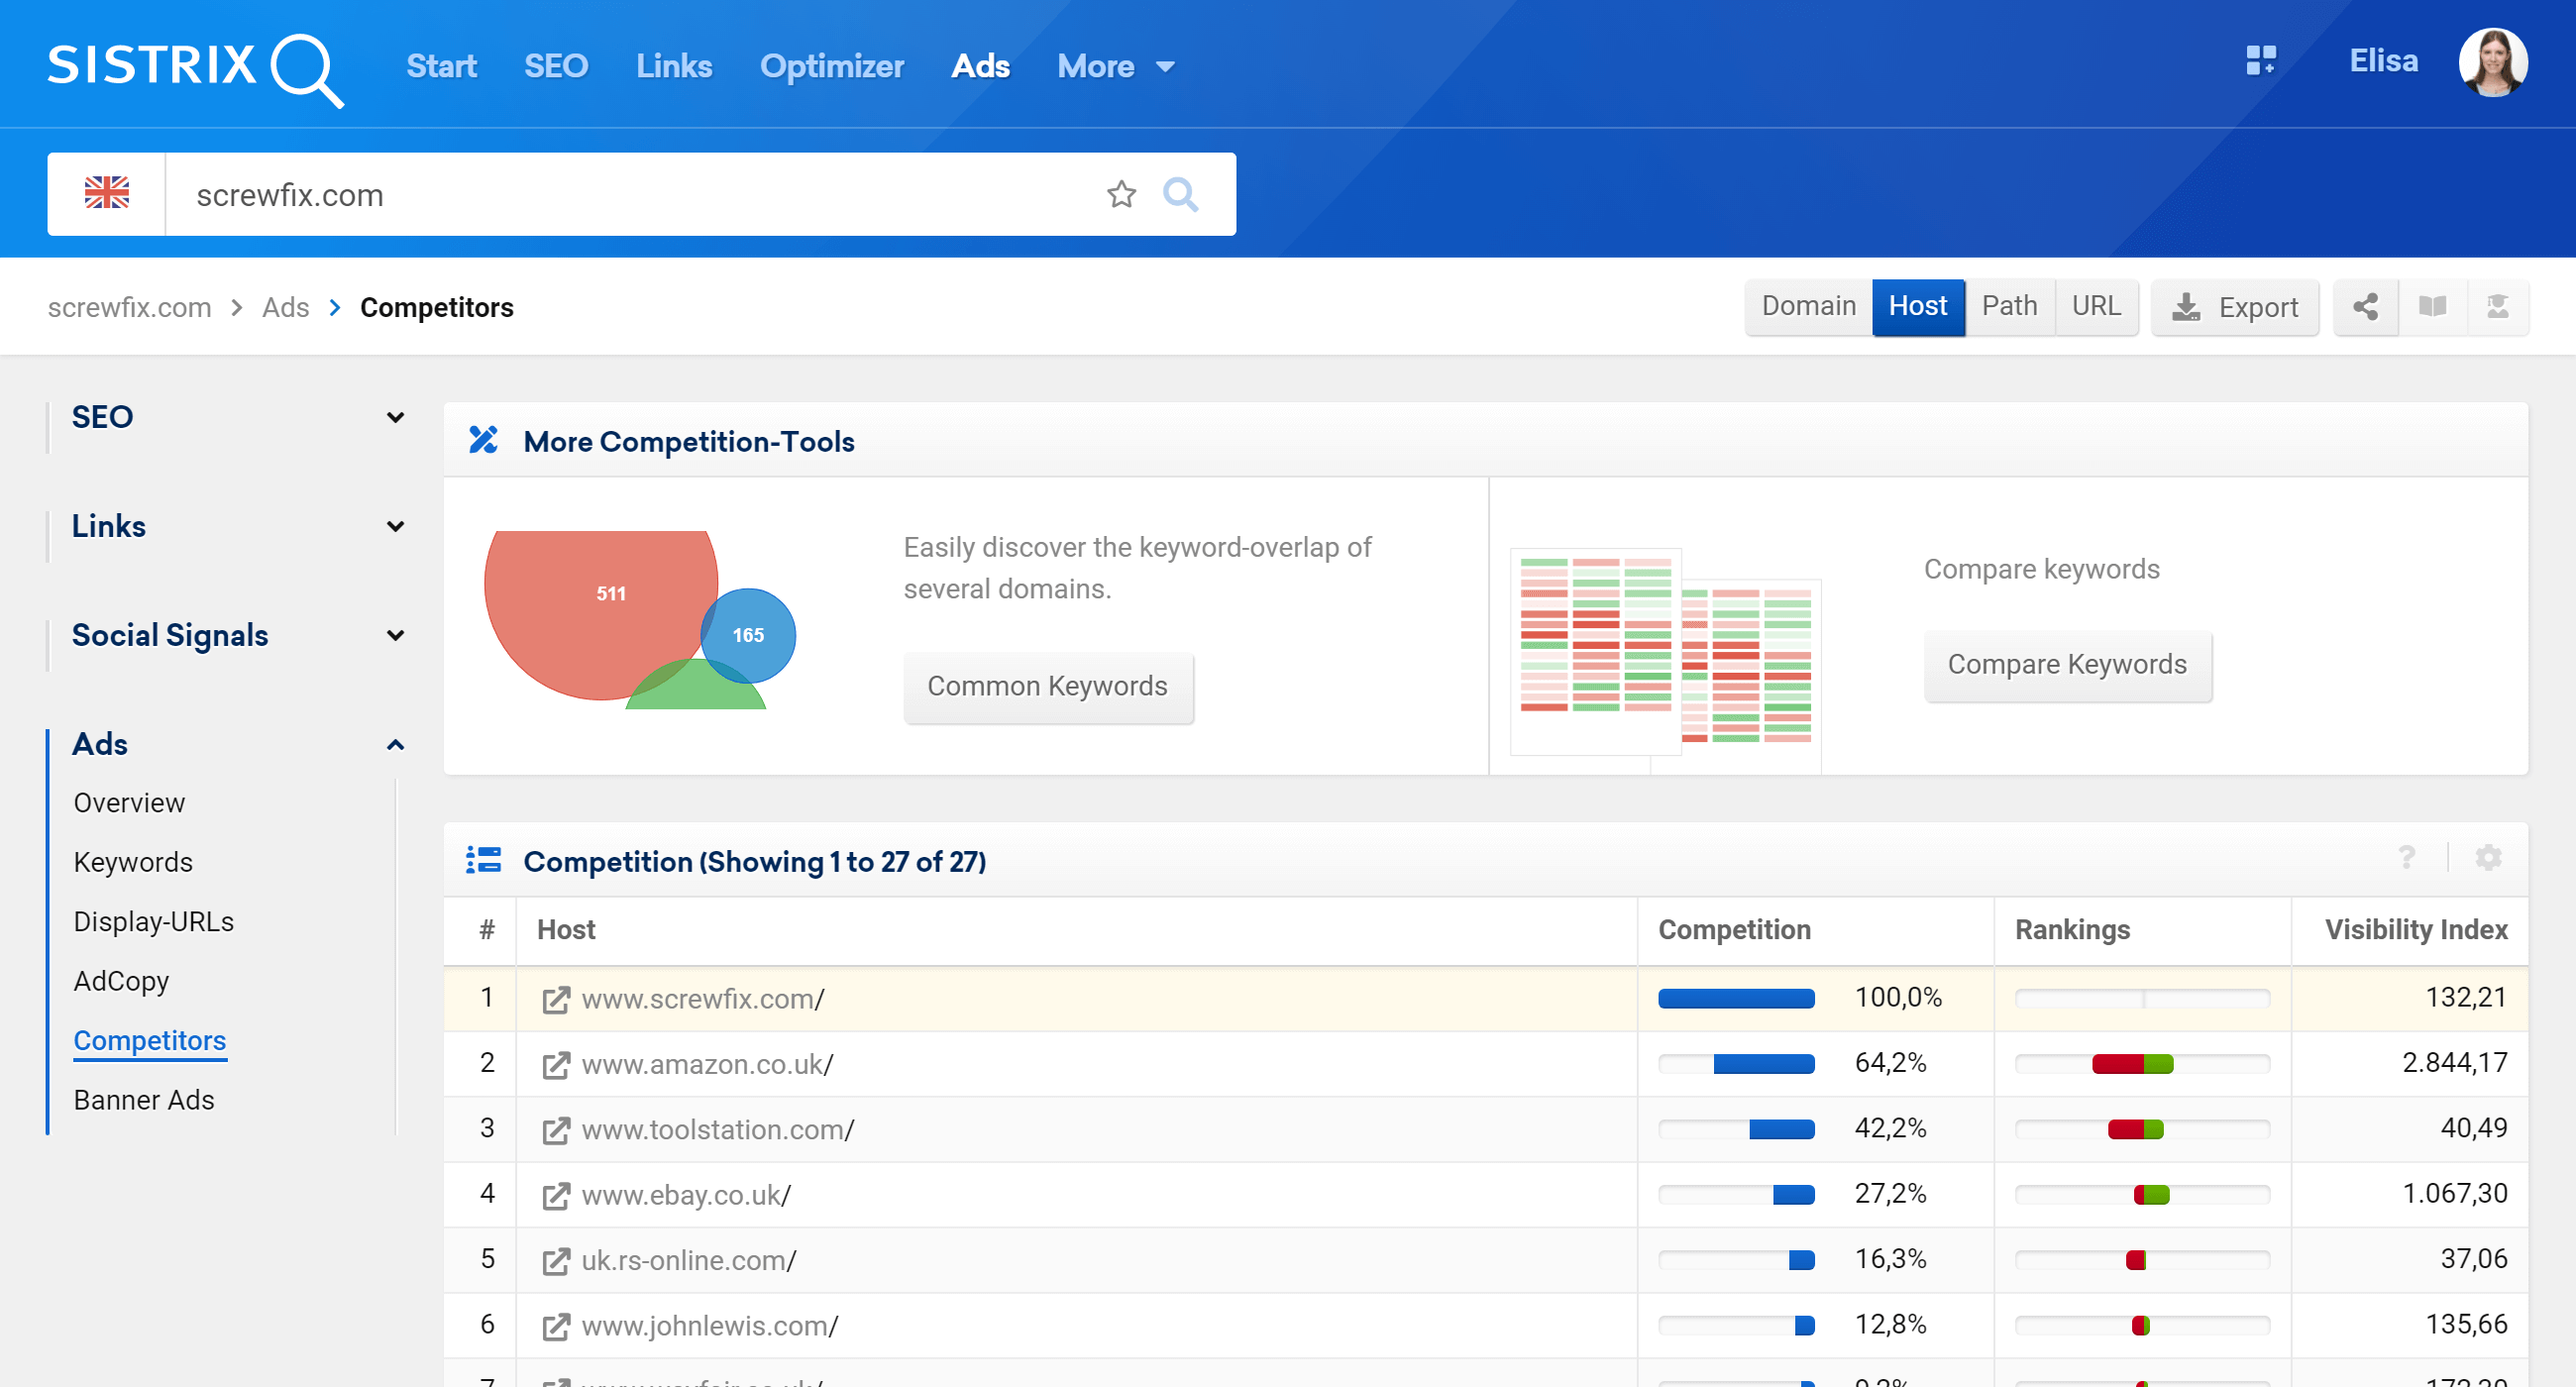
Task: Open the More dropdown menu
Action: 1115,67
